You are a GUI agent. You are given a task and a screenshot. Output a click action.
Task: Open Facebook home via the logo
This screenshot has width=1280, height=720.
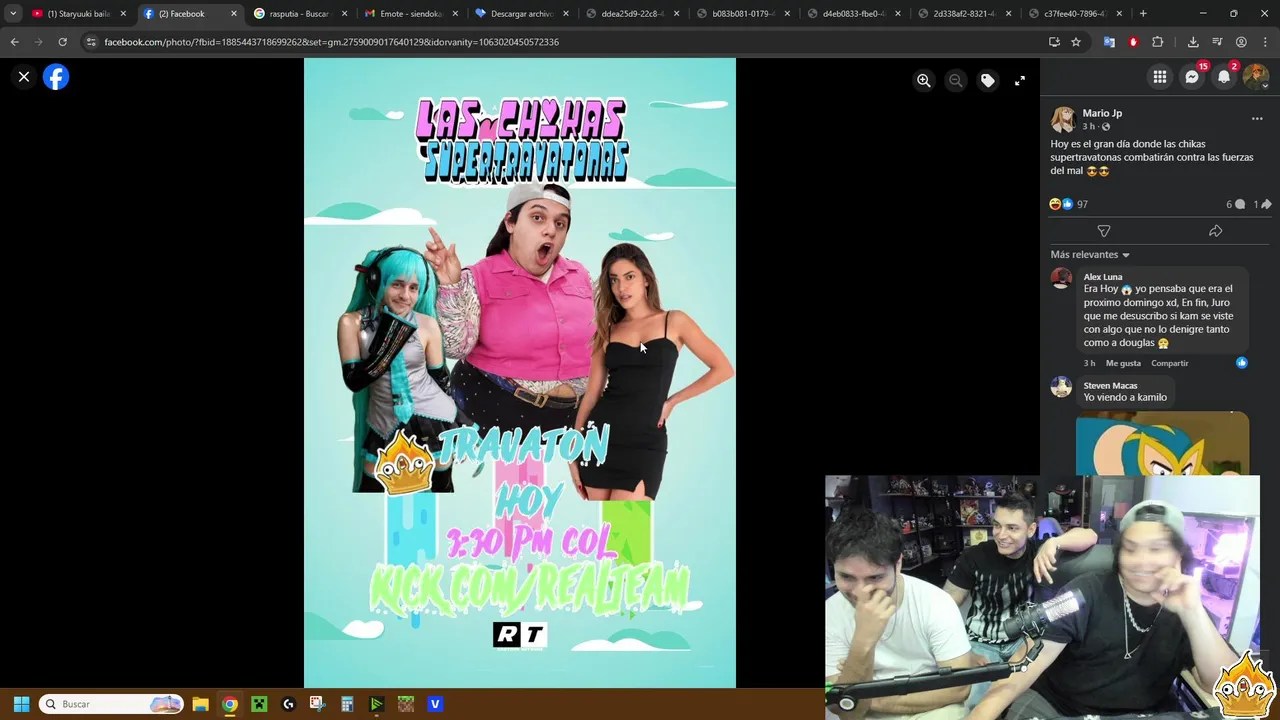click(56, 77)
